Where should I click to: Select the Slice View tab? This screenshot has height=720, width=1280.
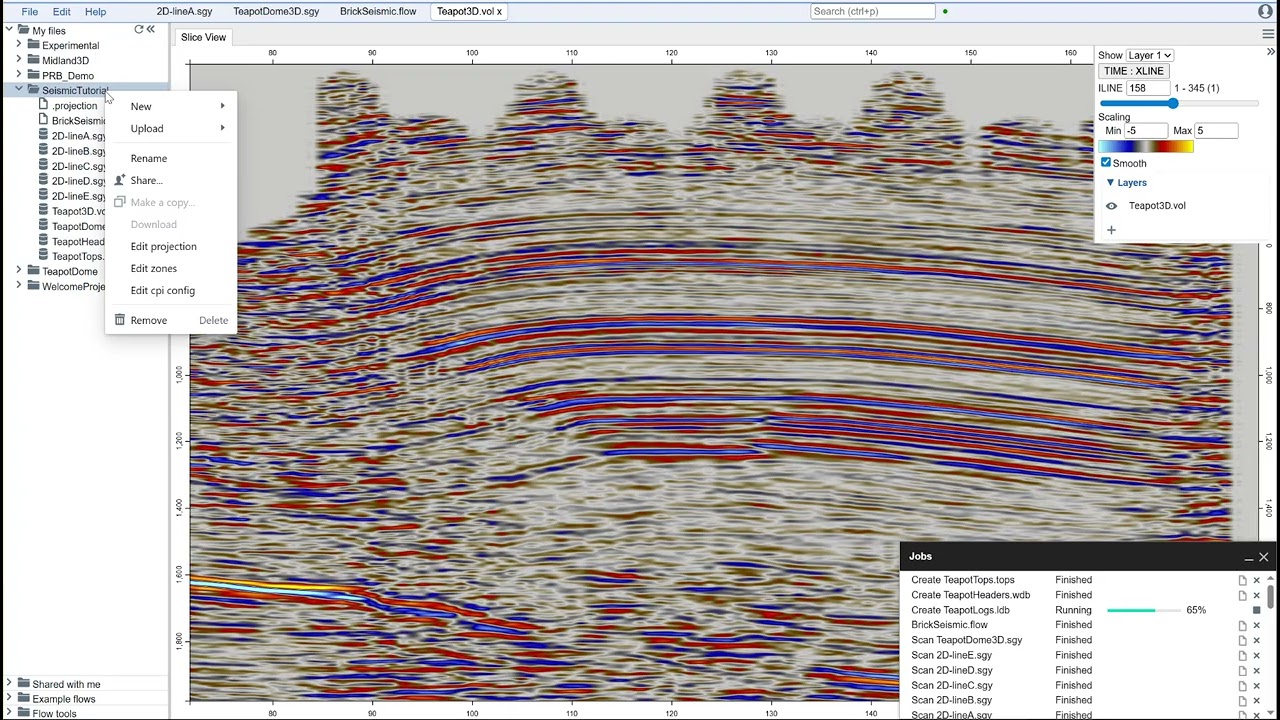[203, 37]
